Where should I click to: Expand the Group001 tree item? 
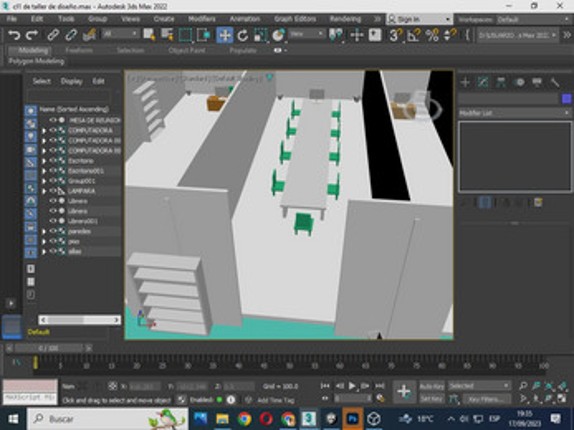click(x=44, y=181)
